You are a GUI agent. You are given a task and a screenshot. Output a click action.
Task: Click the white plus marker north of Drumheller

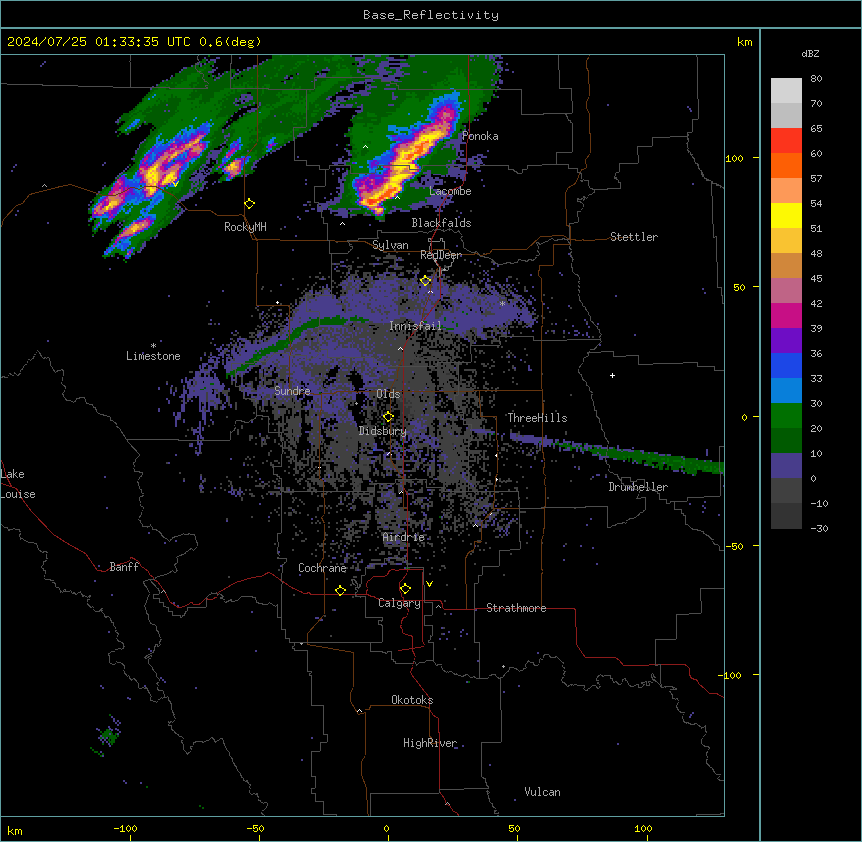[612, 375]
